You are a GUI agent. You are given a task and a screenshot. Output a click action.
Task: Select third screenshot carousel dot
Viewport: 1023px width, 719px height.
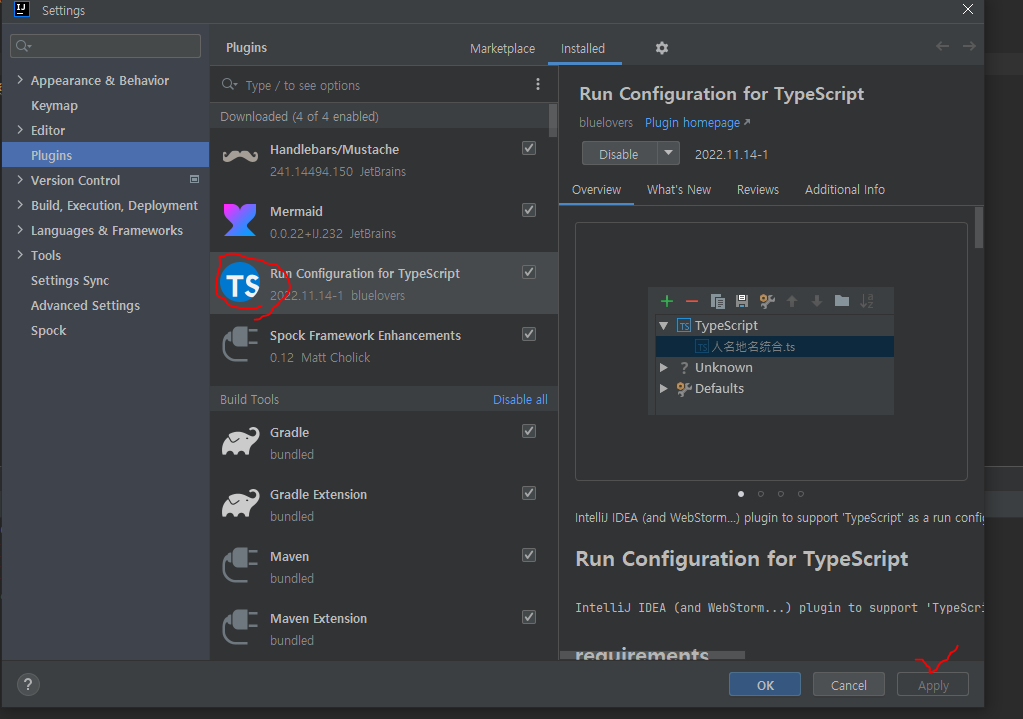click(x=780, y=494)
